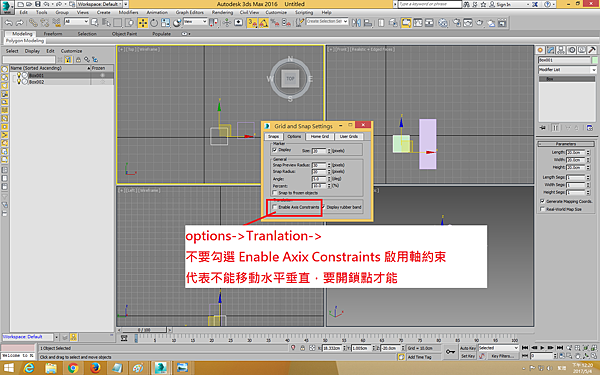
Task: Select the Select and Link tool
Action: point(33,23)
